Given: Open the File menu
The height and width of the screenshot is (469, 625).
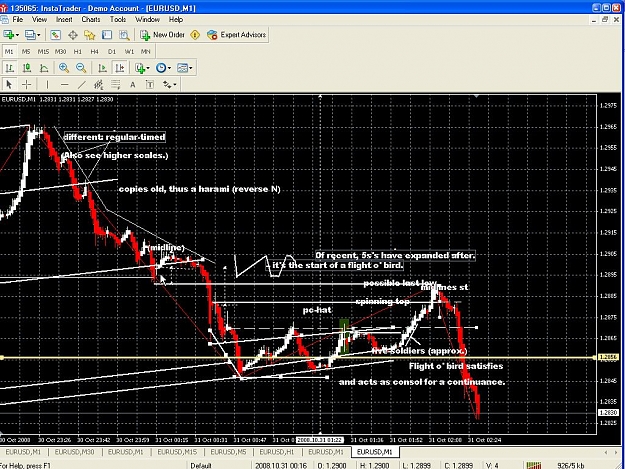Looking at the screenshot, I should pyautogui.click(x=18, y=20).
